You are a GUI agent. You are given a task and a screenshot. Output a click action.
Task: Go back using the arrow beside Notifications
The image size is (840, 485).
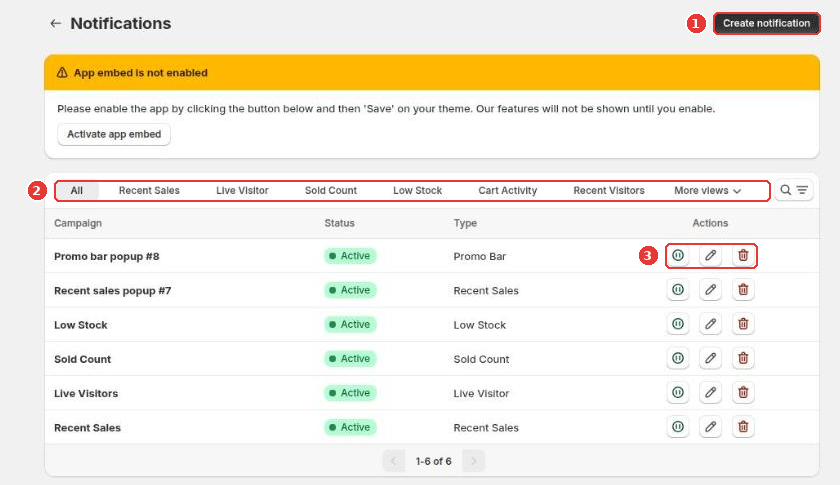(55, 24)
